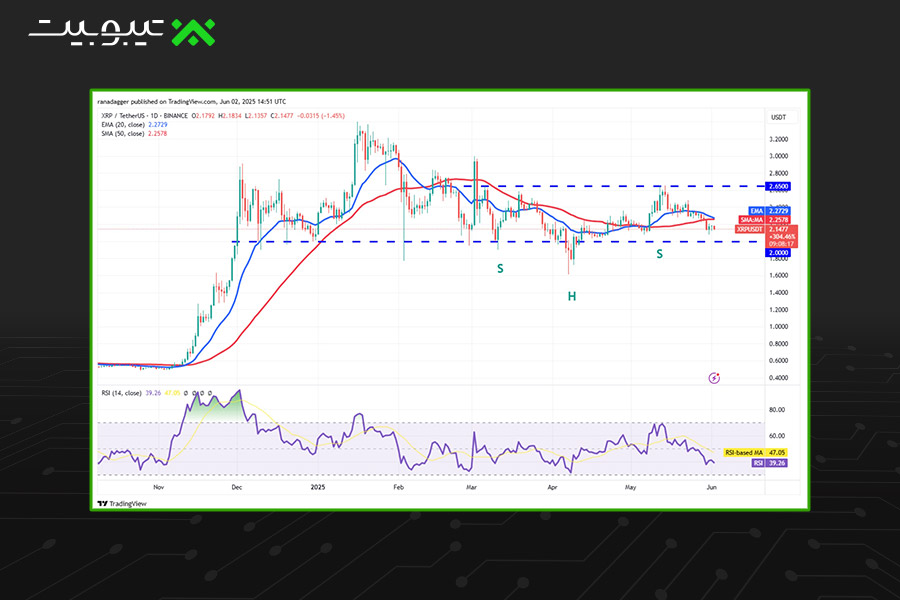The height and width of the screenshot is (600, 900).
Task: Open the TradingView logo at chart bottom
Action: click(x=122, y=504)
